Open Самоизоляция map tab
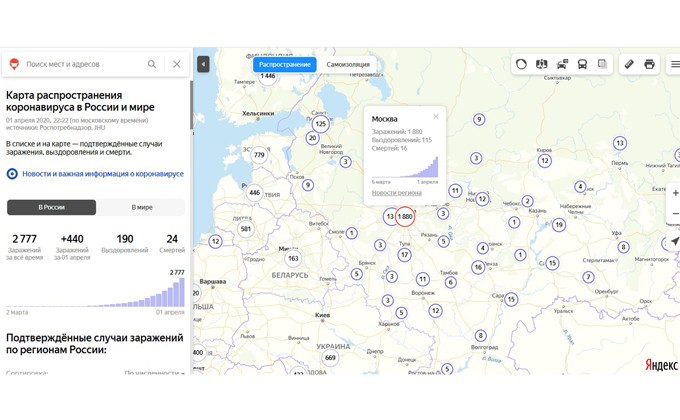Screen dimensions: 680x420 click(348, 64)
